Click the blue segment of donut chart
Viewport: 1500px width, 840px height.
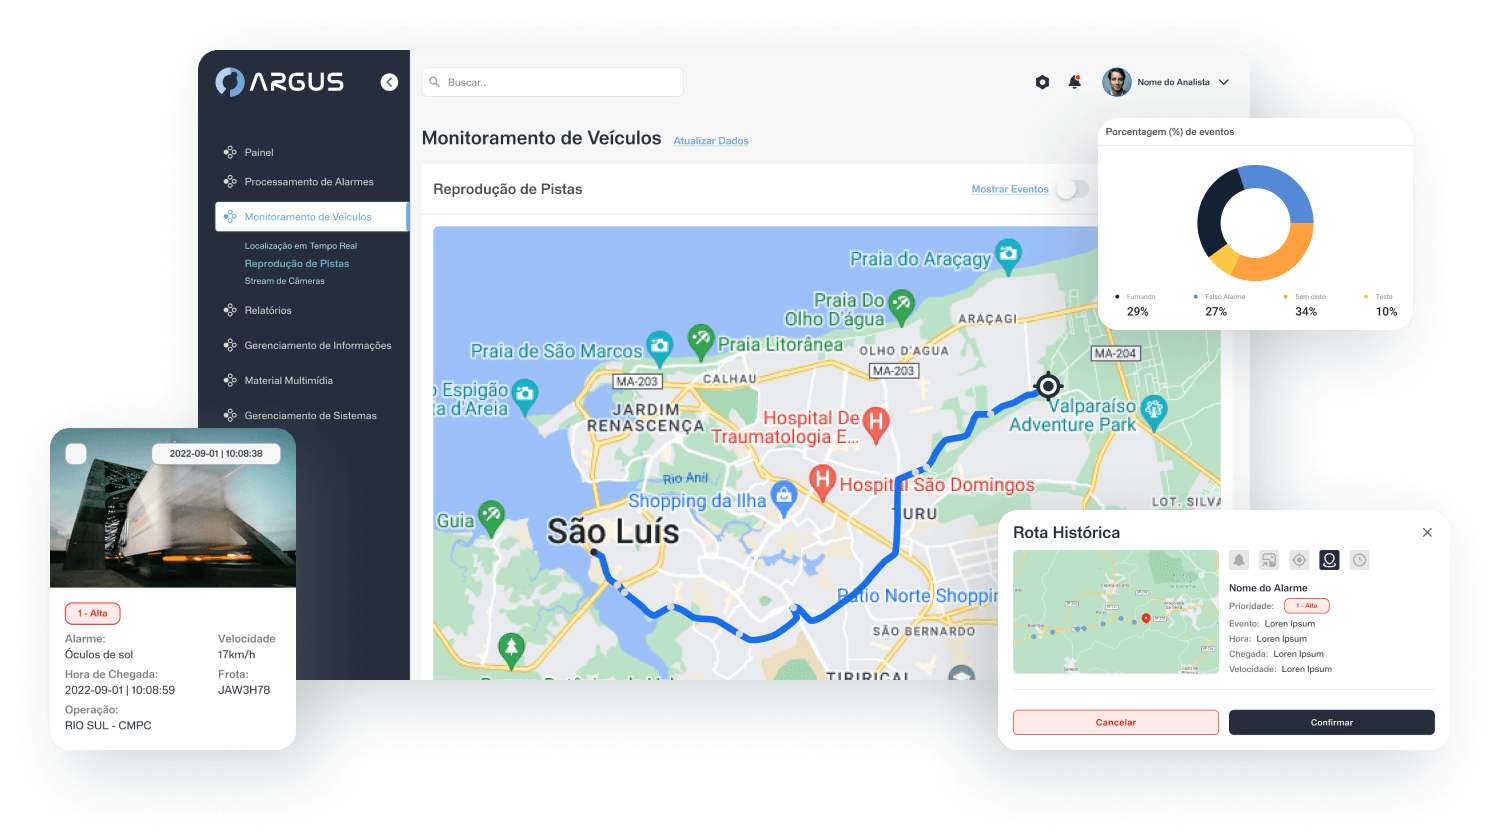pyautogui.click(x=1282, y=188)
